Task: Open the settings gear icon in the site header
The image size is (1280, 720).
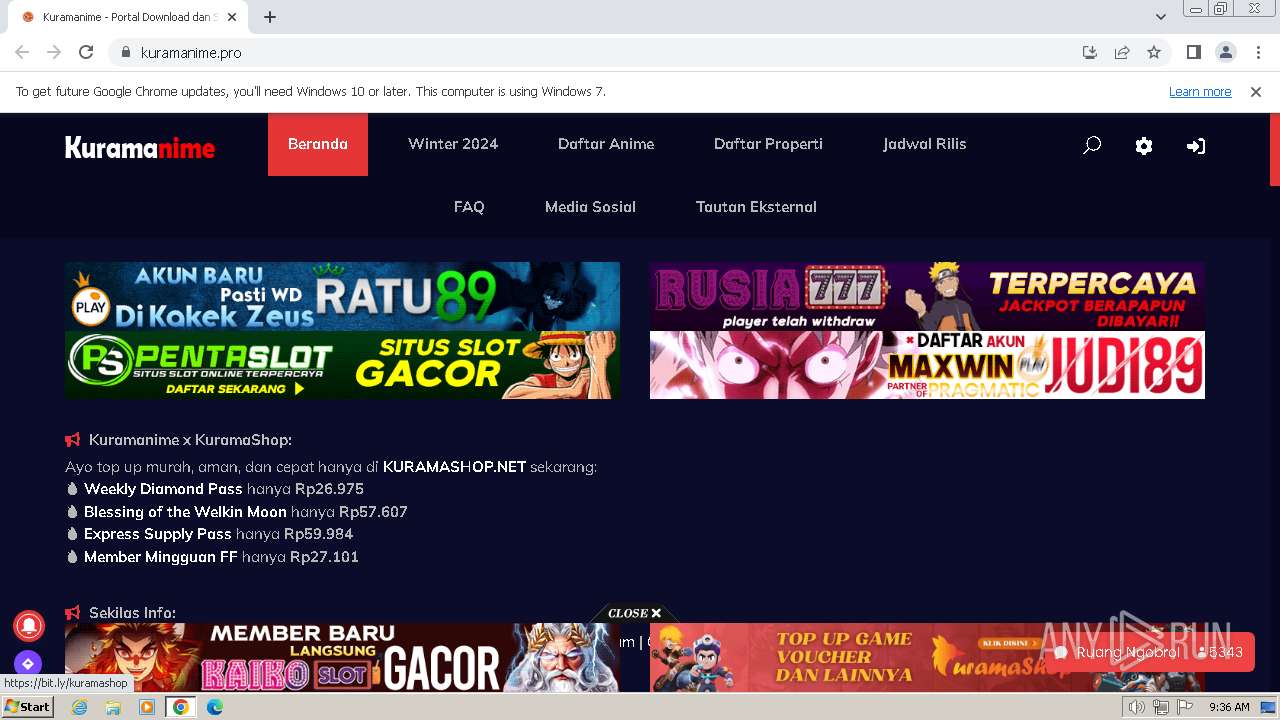Action: [1144, 146]
